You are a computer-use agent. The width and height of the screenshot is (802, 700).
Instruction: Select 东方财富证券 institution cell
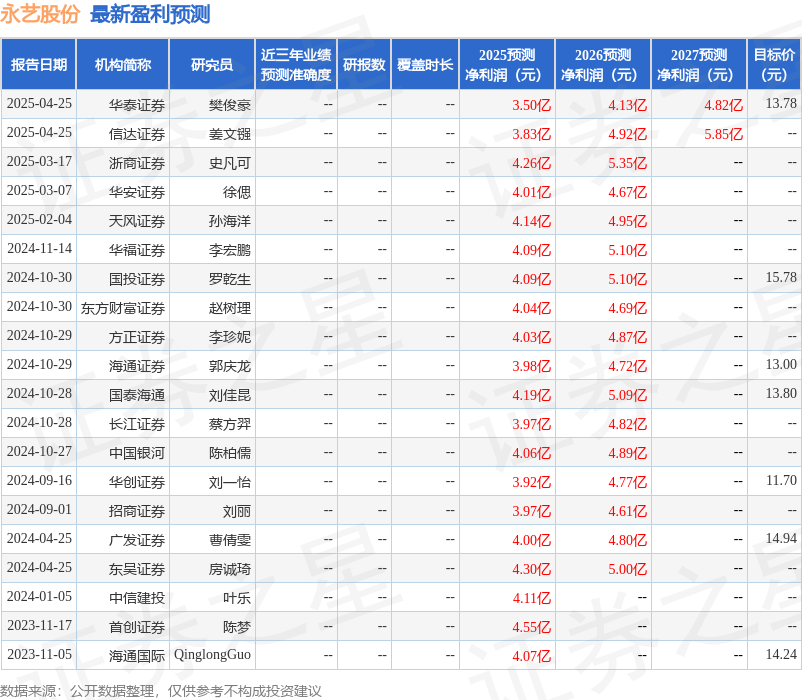pos(123,308)
